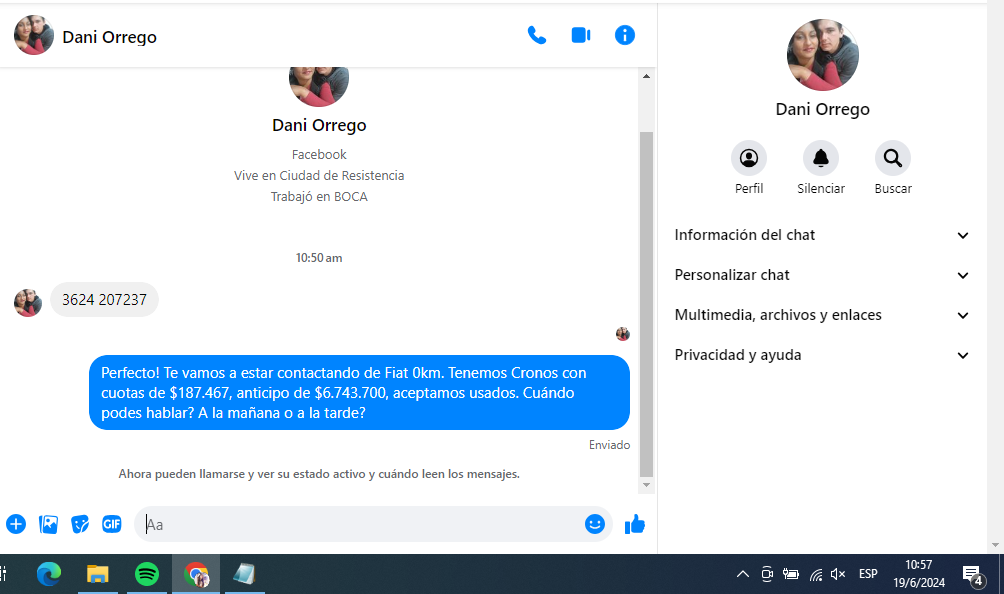Toggle the system volume icon in tray
The height and width of the screenshot is (594, 1004).
click(x=838, y=574)
